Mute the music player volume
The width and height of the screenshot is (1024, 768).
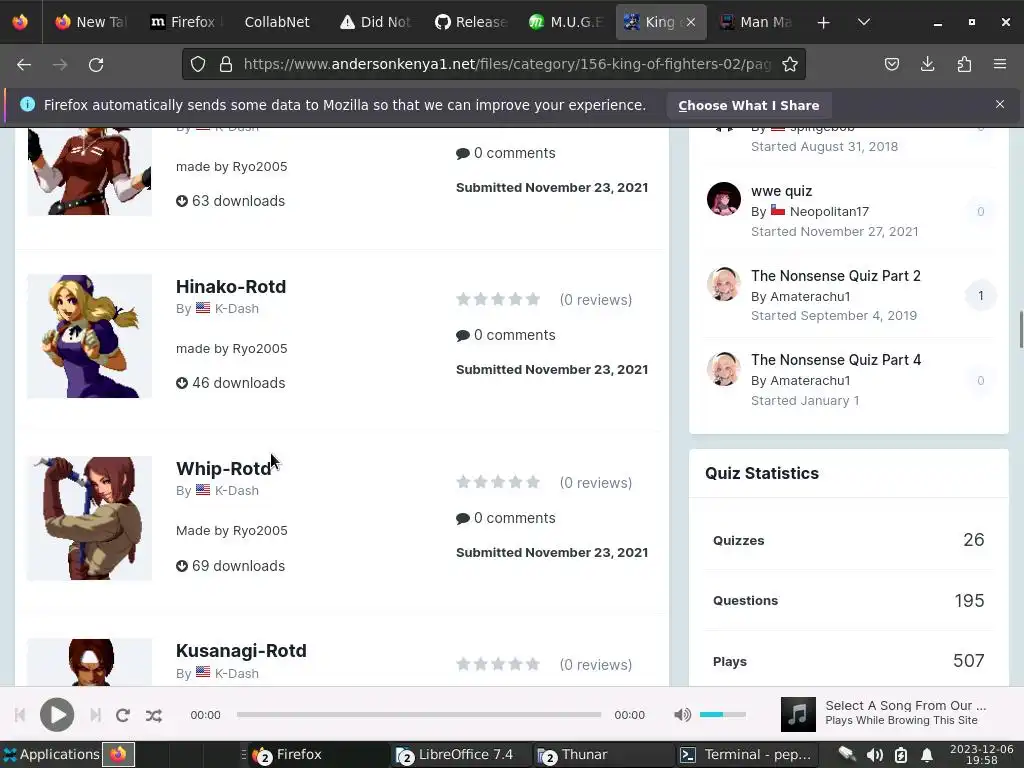click(x=682, y=715)
